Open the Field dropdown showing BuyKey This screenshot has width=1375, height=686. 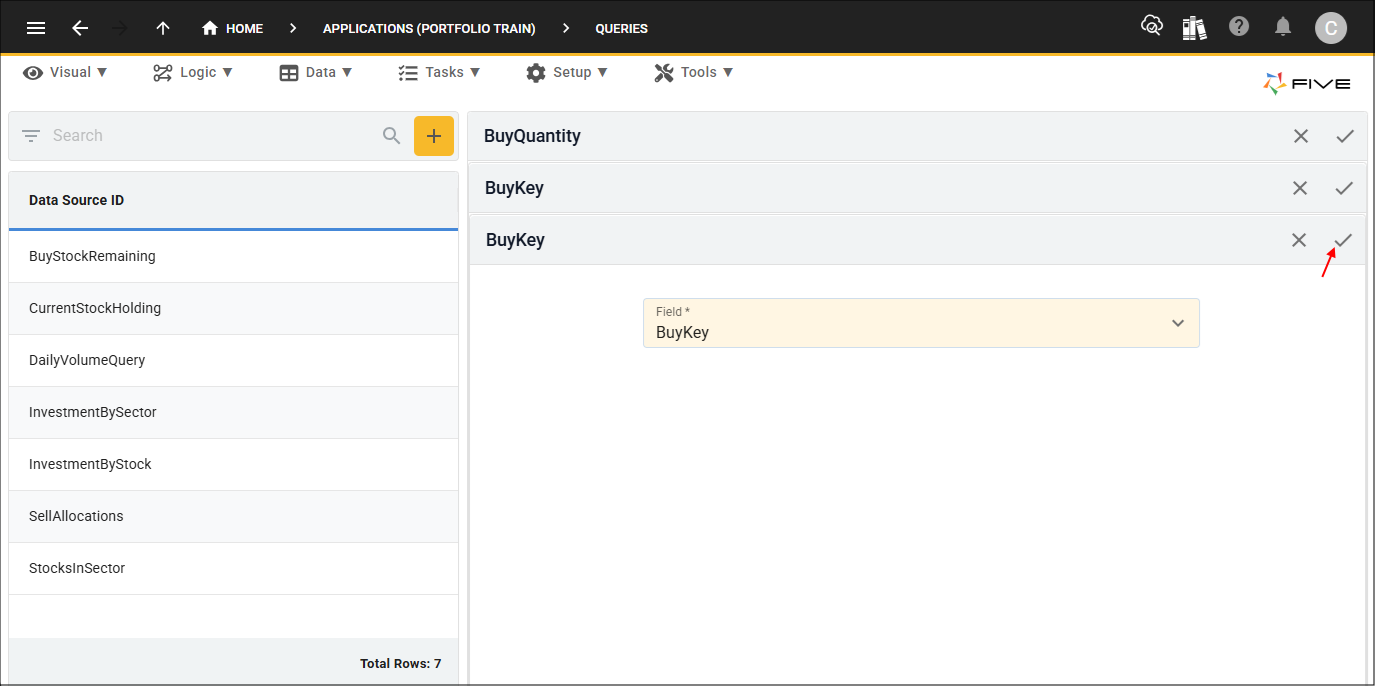[921, 323]
